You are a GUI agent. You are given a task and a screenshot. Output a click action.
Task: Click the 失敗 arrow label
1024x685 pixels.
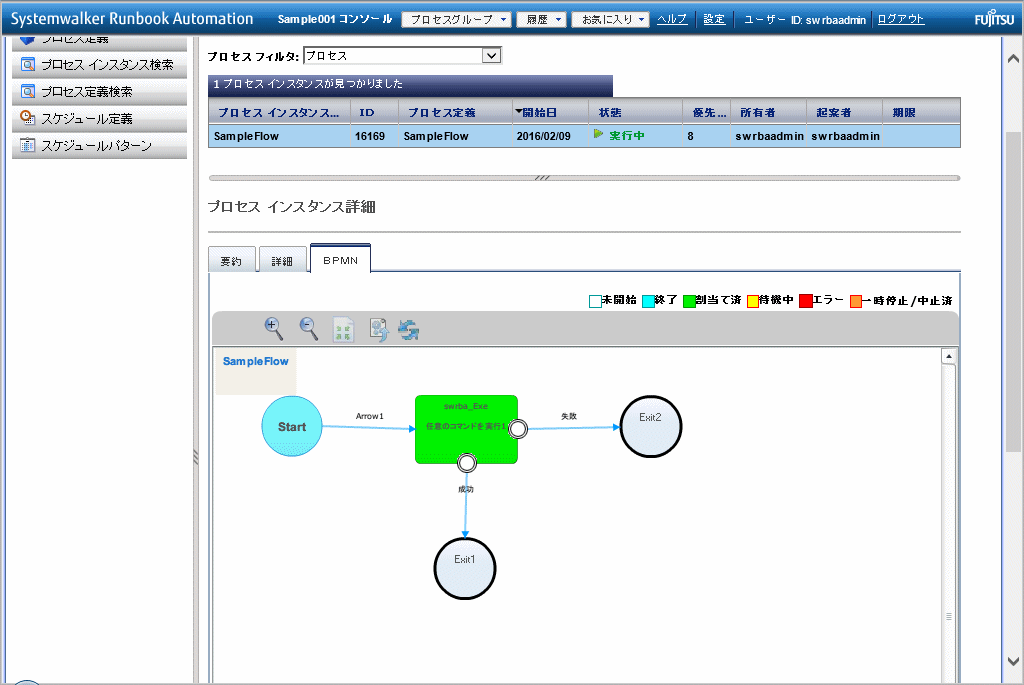coord(569,416)
